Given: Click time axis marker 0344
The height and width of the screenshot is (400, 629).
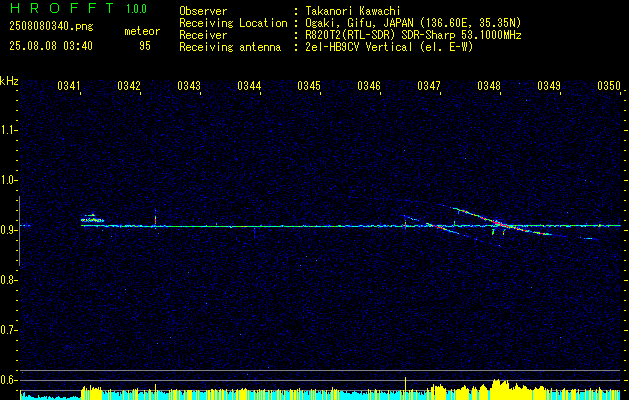Looking at the screenshot, I should [x=249, y=85].
